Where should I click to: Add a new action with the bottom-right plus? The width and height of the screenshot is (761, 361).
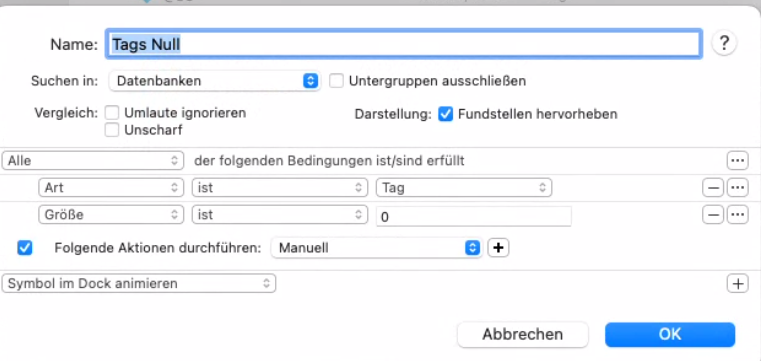737,283
